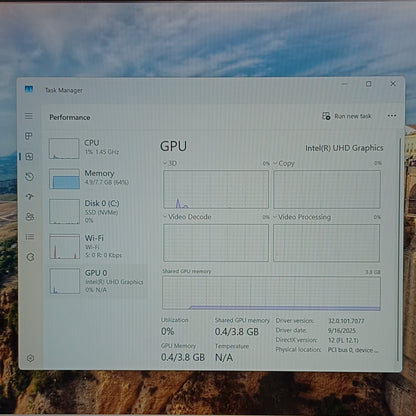The width and height of the screenshot is (416, 416).
Task: Click DirectX version 12 (FL 12.1)
Action: [x=343, y=340]
